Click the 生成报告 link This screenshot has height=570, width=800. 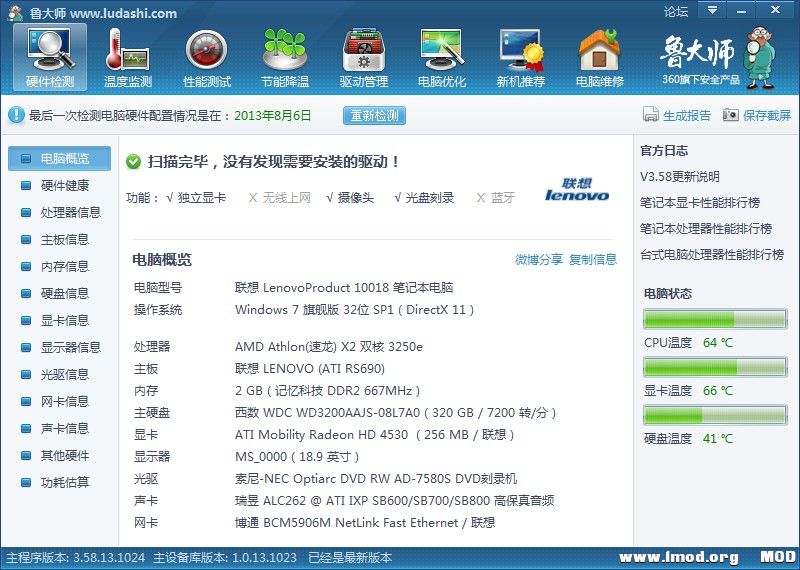[677, 116]
